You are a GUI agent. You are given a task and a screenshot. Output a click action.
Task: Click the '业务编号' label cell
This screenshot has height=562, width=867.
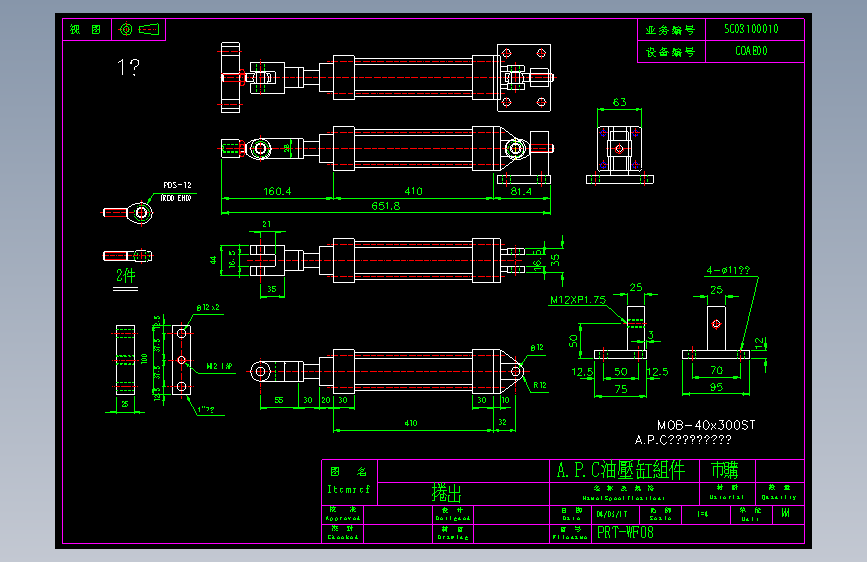(x=671, y=30)
